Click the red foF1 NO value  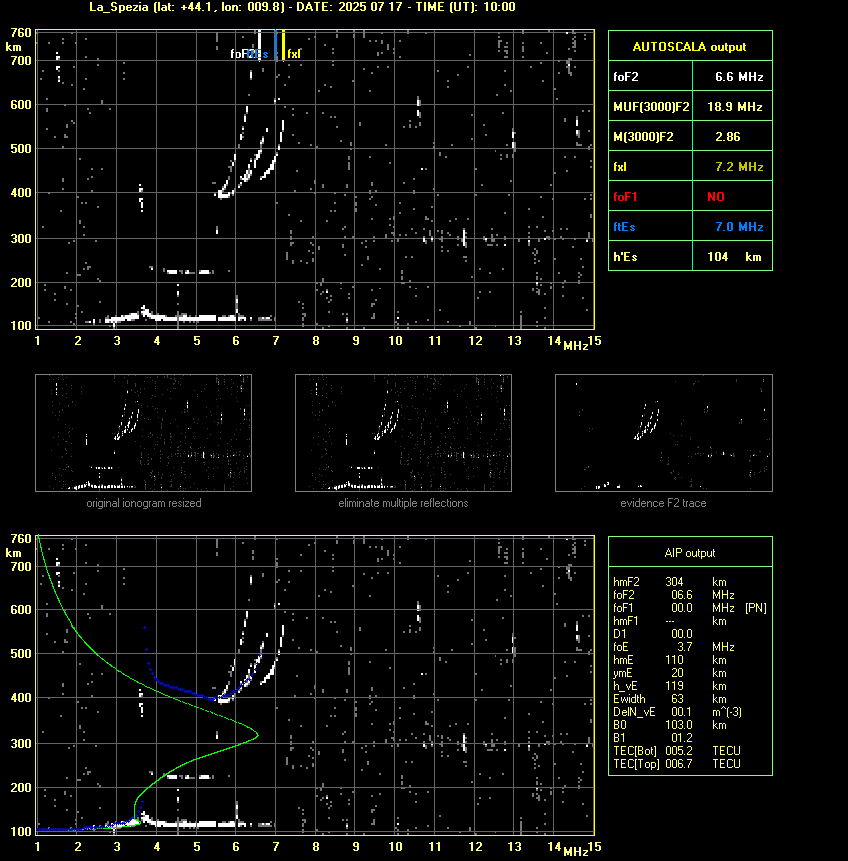716,197
